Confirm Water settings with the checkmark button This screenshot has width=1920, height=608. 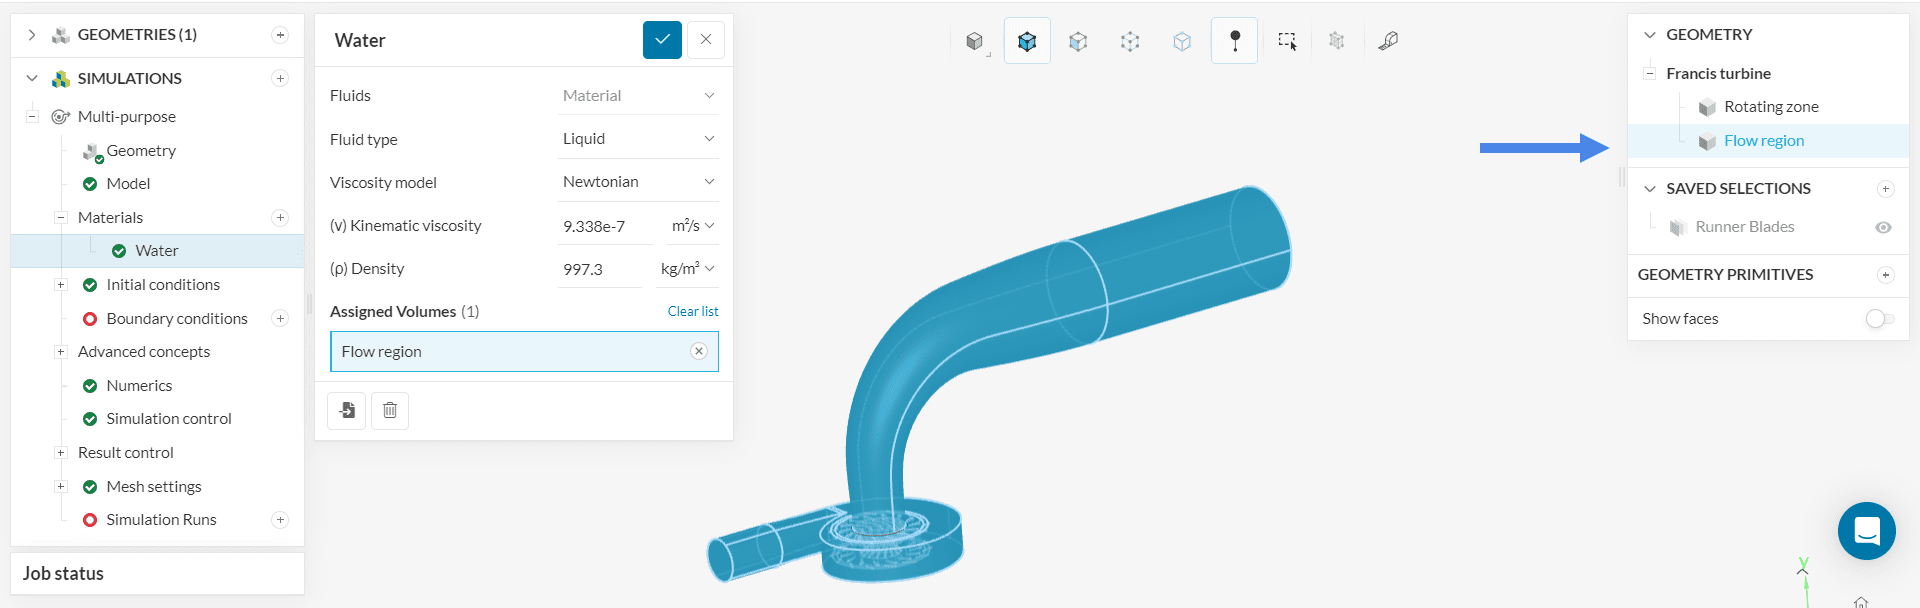click(662, 40)
